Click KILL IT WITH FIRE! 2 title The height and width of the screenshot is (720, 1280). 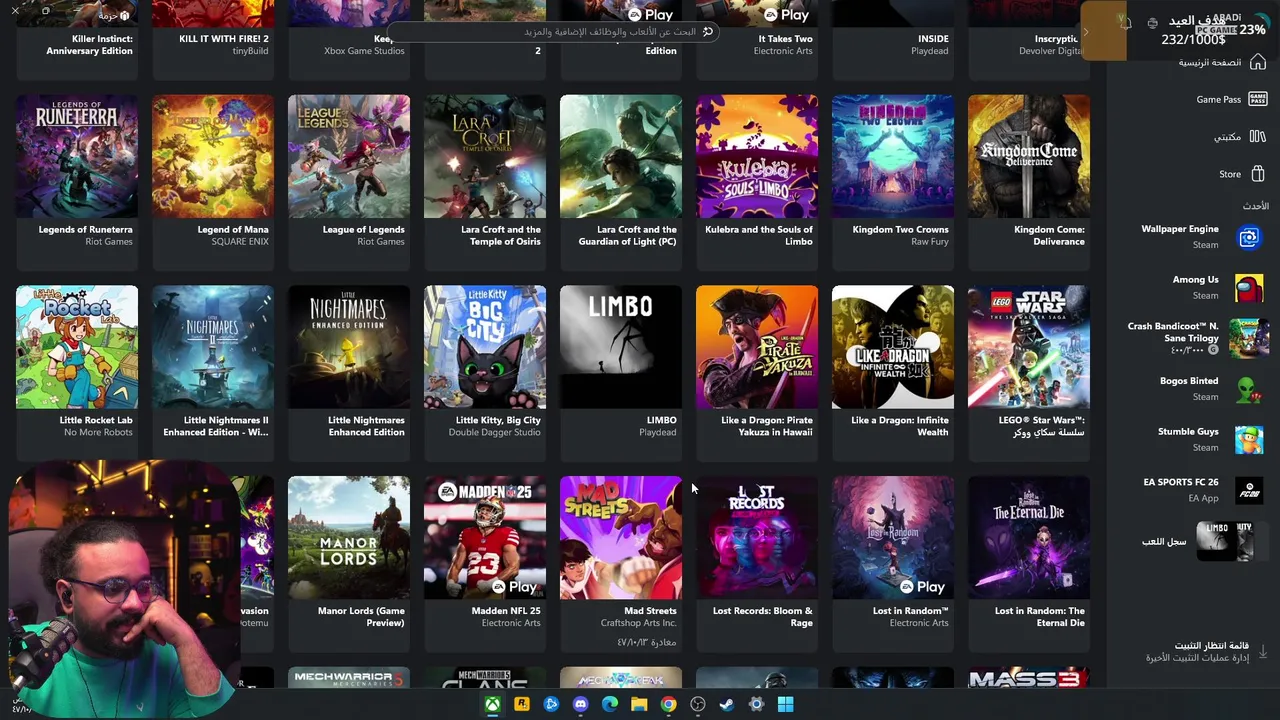(x=224, y=39)
